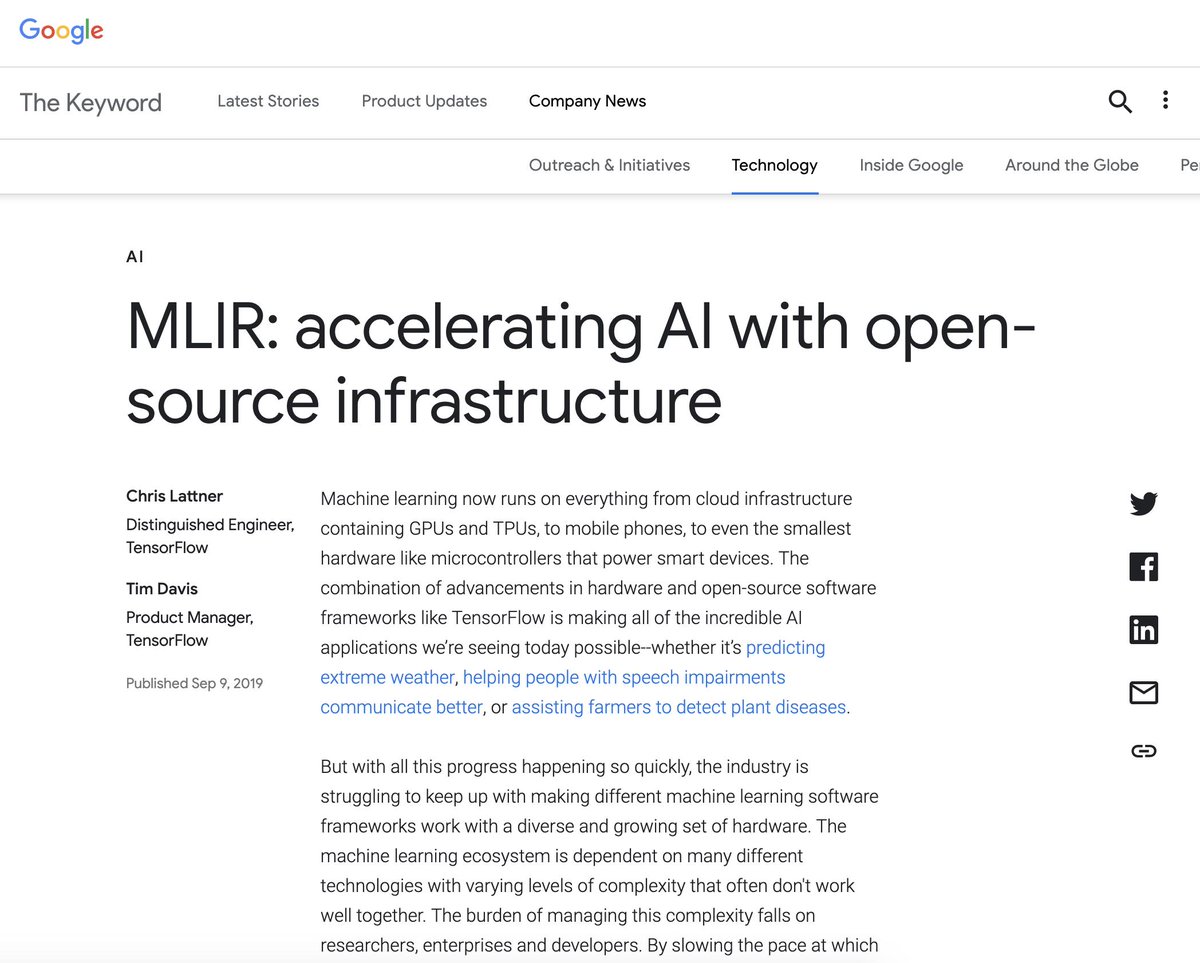The image size is (1200, 963).
Task: Click author name Chris Lattner
Action: pos(174,496)
